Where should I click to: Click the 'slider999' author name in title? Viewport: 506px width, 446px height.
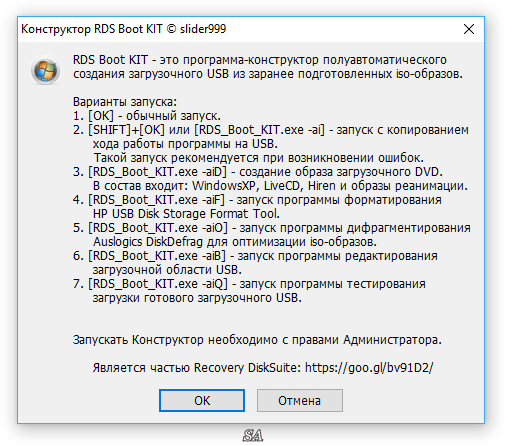coord(203,29)
